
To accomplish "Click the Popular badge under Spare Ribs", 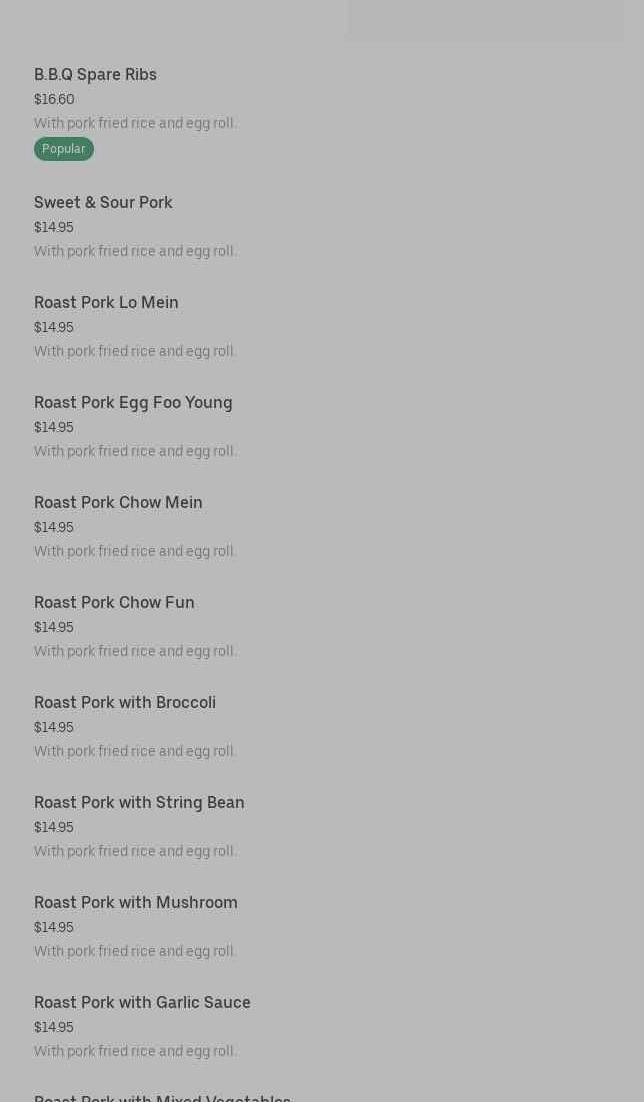I will pos(63,149).
